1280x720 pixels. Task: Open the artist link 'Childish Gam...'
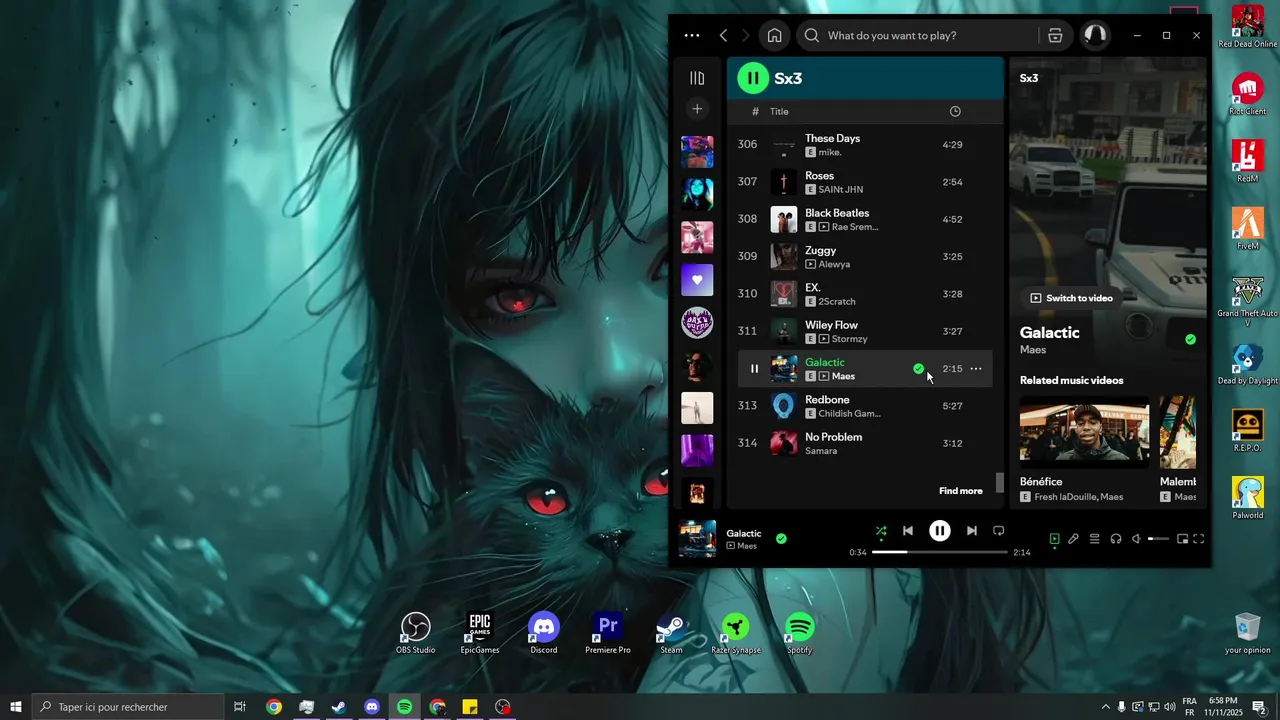coord(849,413)
